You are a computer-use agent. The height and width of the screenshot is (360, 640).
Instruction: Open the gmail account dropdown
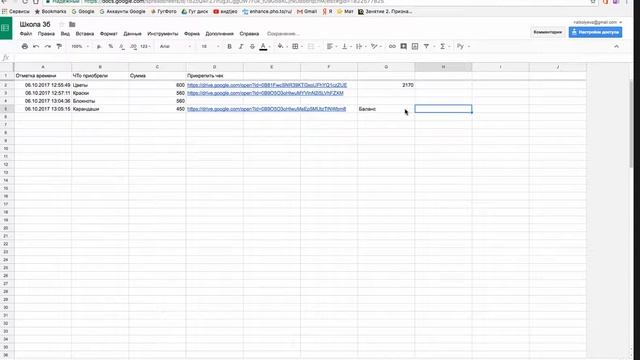tap(598, 22)
